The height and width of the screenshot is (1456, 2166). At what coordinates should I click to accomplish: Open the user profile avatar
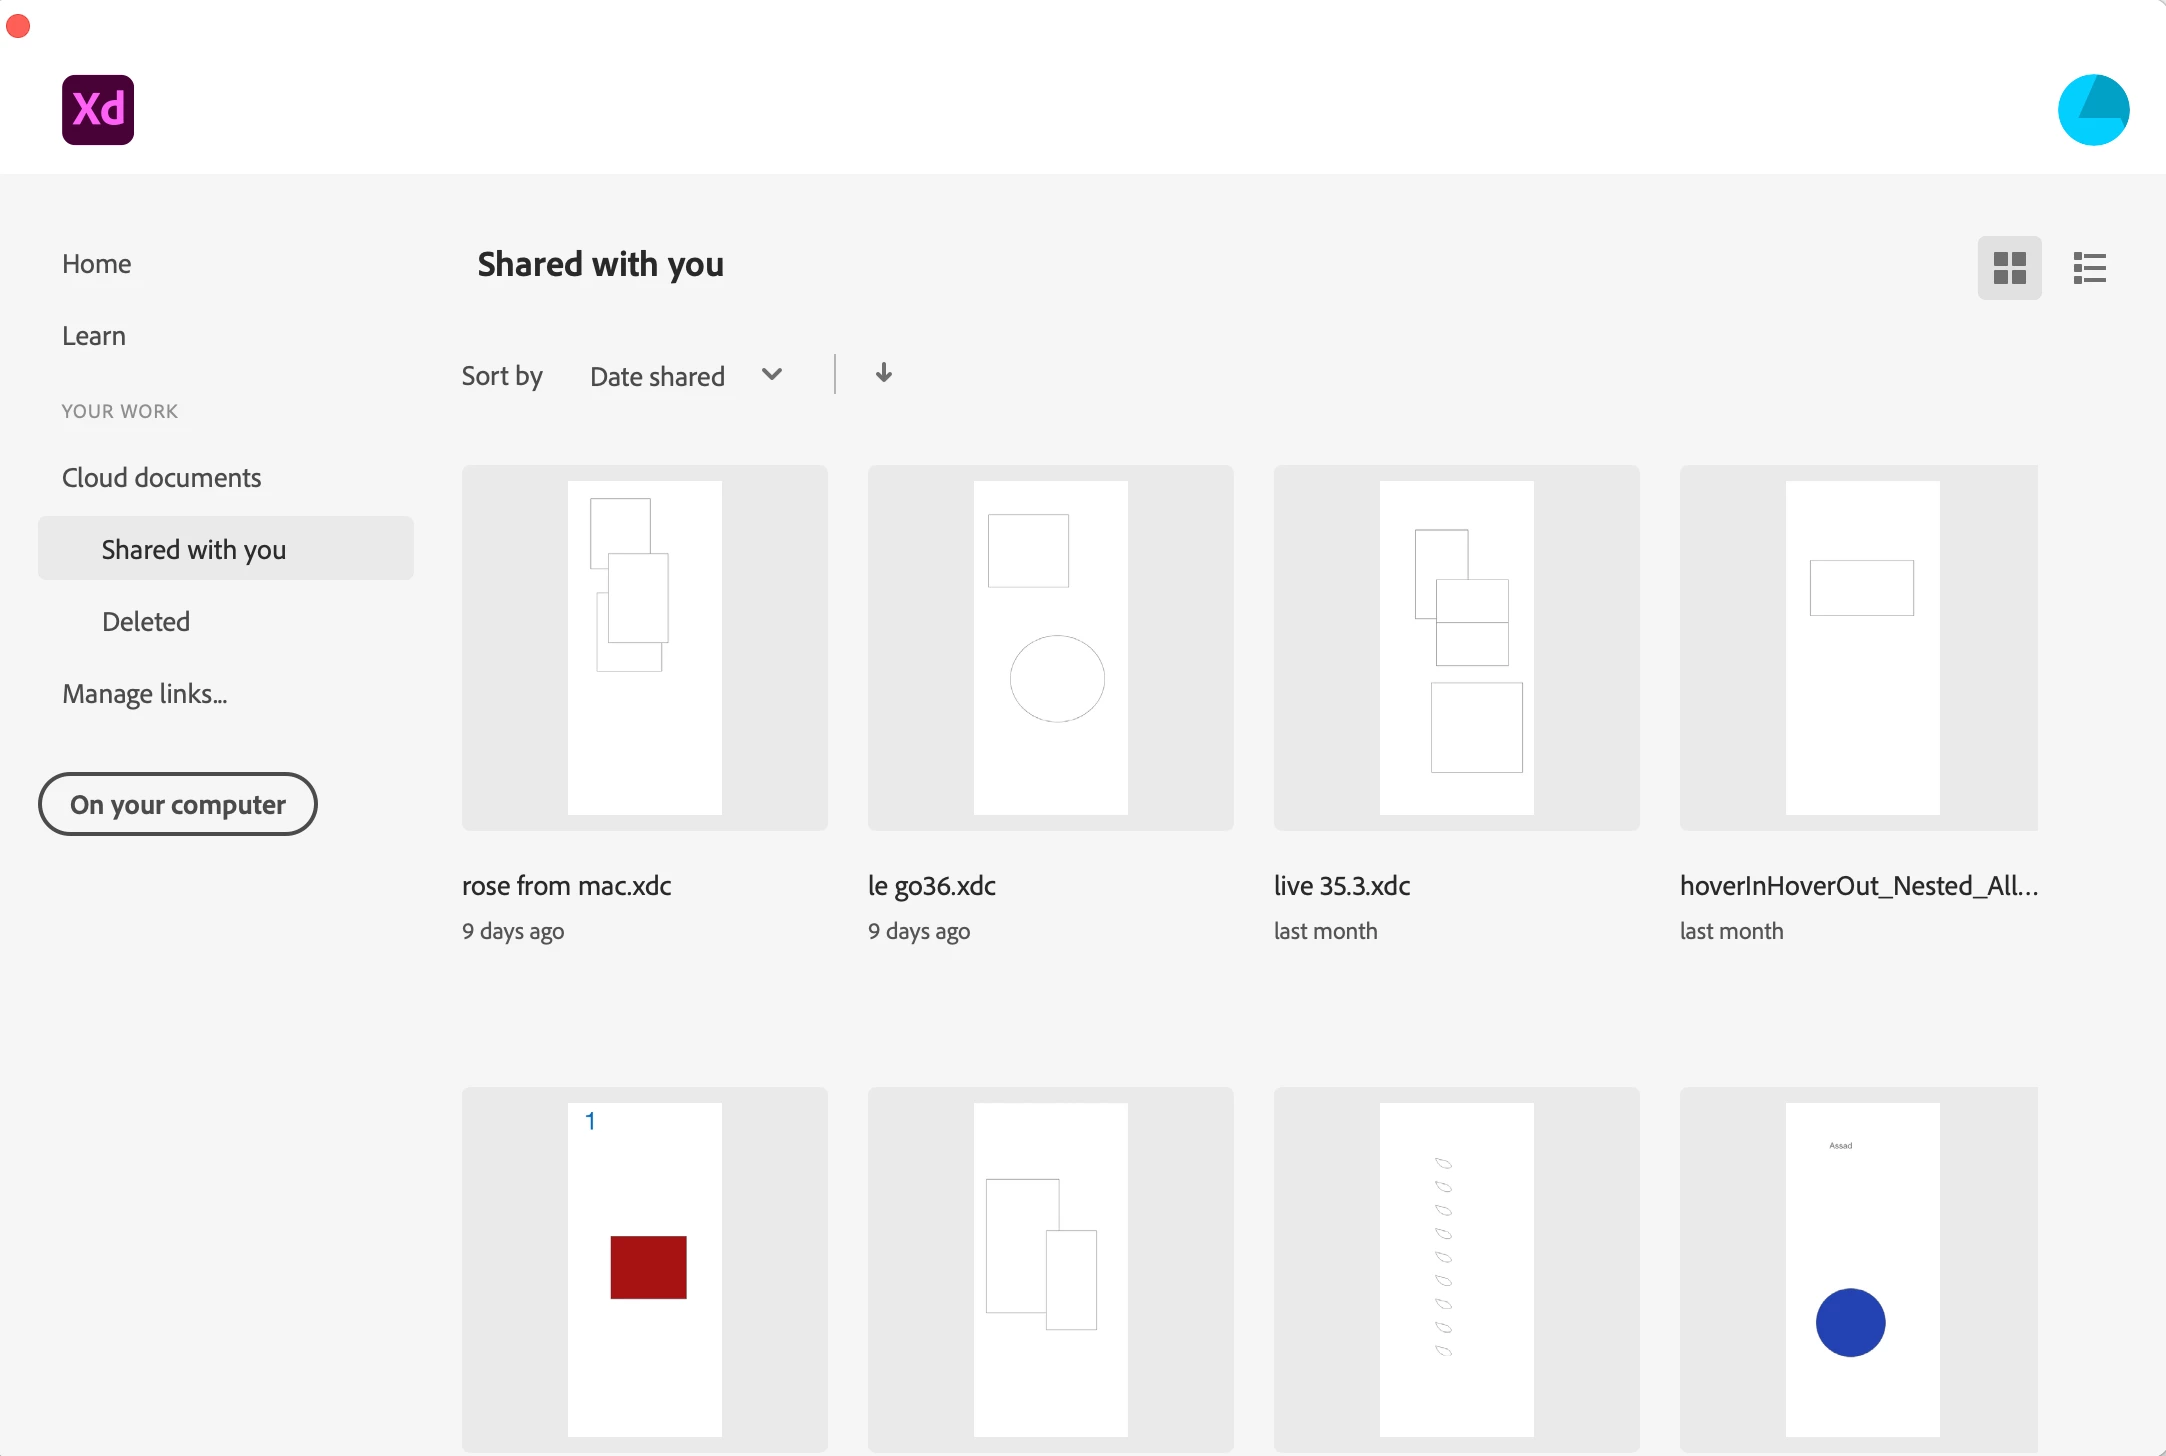pyautogui.click(x=2092, y=110)
